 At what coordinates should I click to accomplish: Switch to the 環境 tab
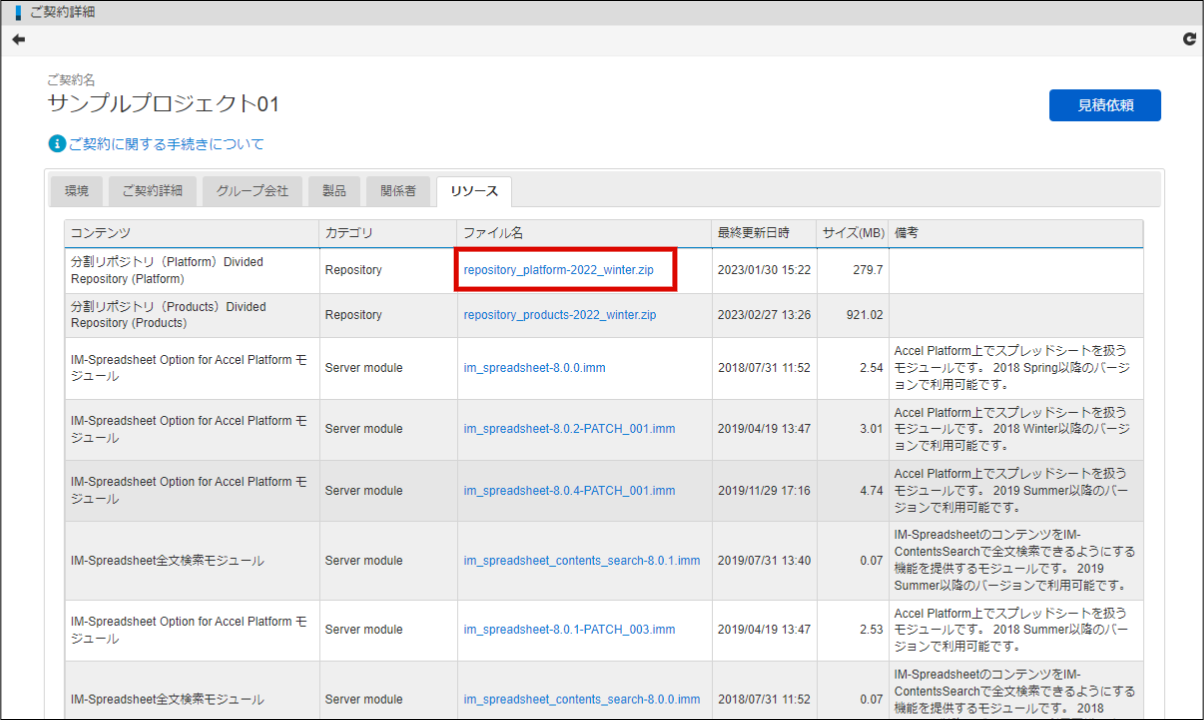click(77, 191)
